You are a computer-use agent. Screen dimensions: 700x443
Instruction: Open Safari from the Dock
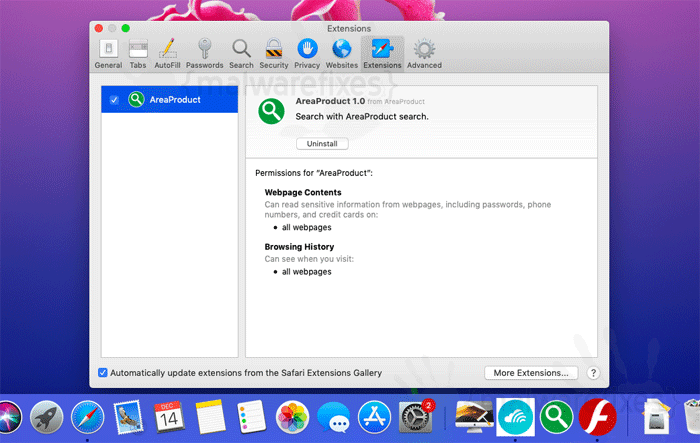coord(88,418)
